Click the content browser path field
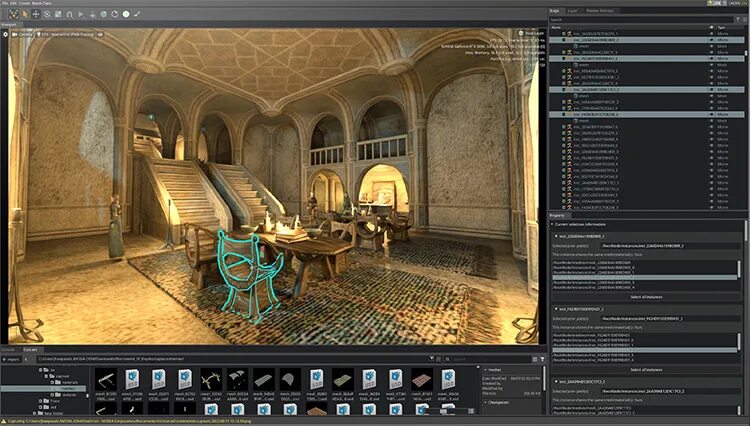 point(230,359)
